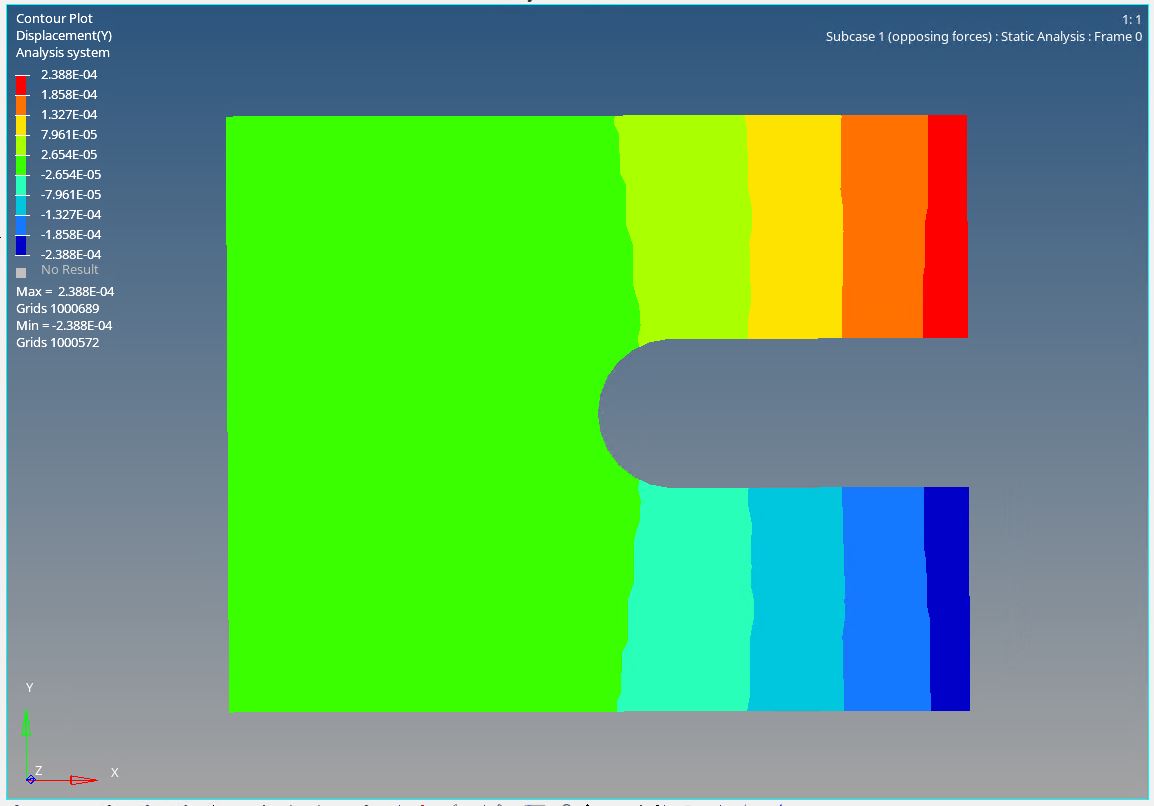Click the legend minimum value -2.388E-04
Image resolution: width=1154 pixels, height=806 pixels.
(x=71, y=255)
